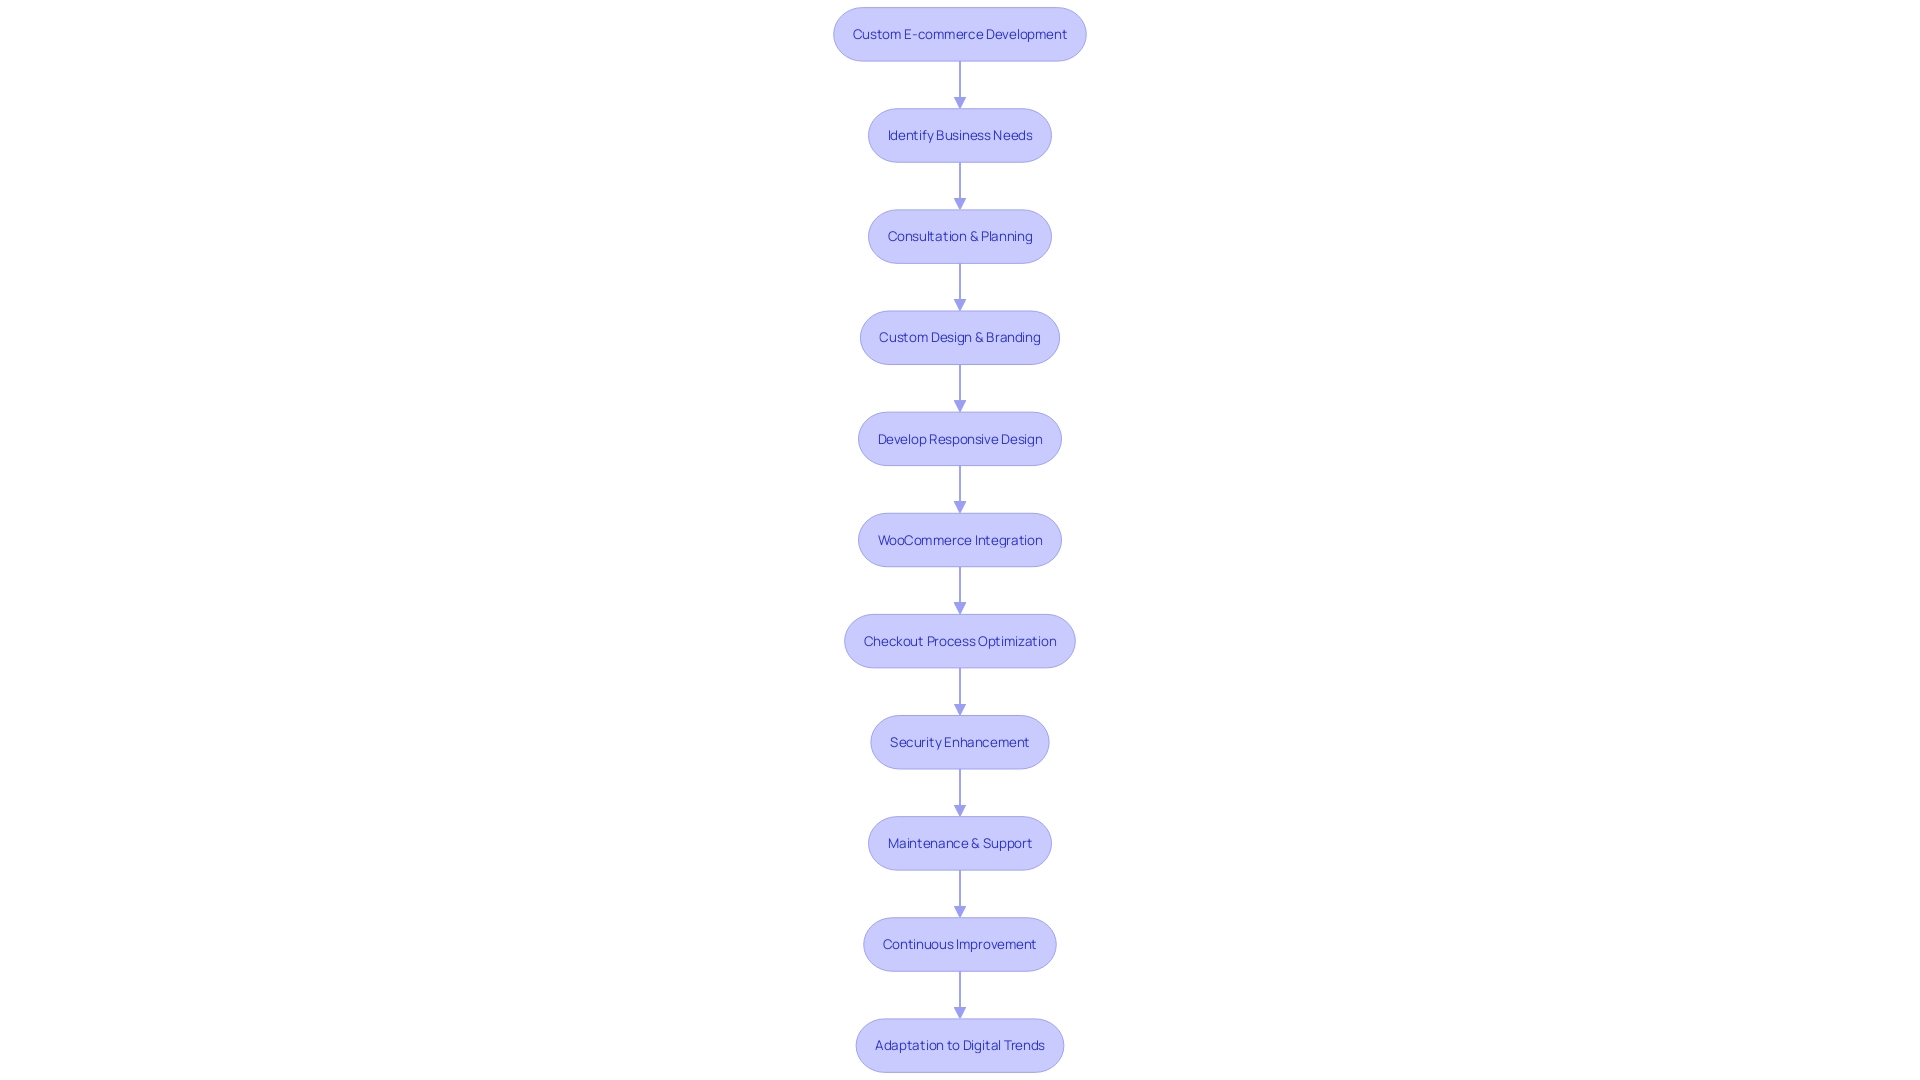Click the Custom E-commerce Development node
Viewport: 1920px width, 1080px height.
(x=960, y=33)
